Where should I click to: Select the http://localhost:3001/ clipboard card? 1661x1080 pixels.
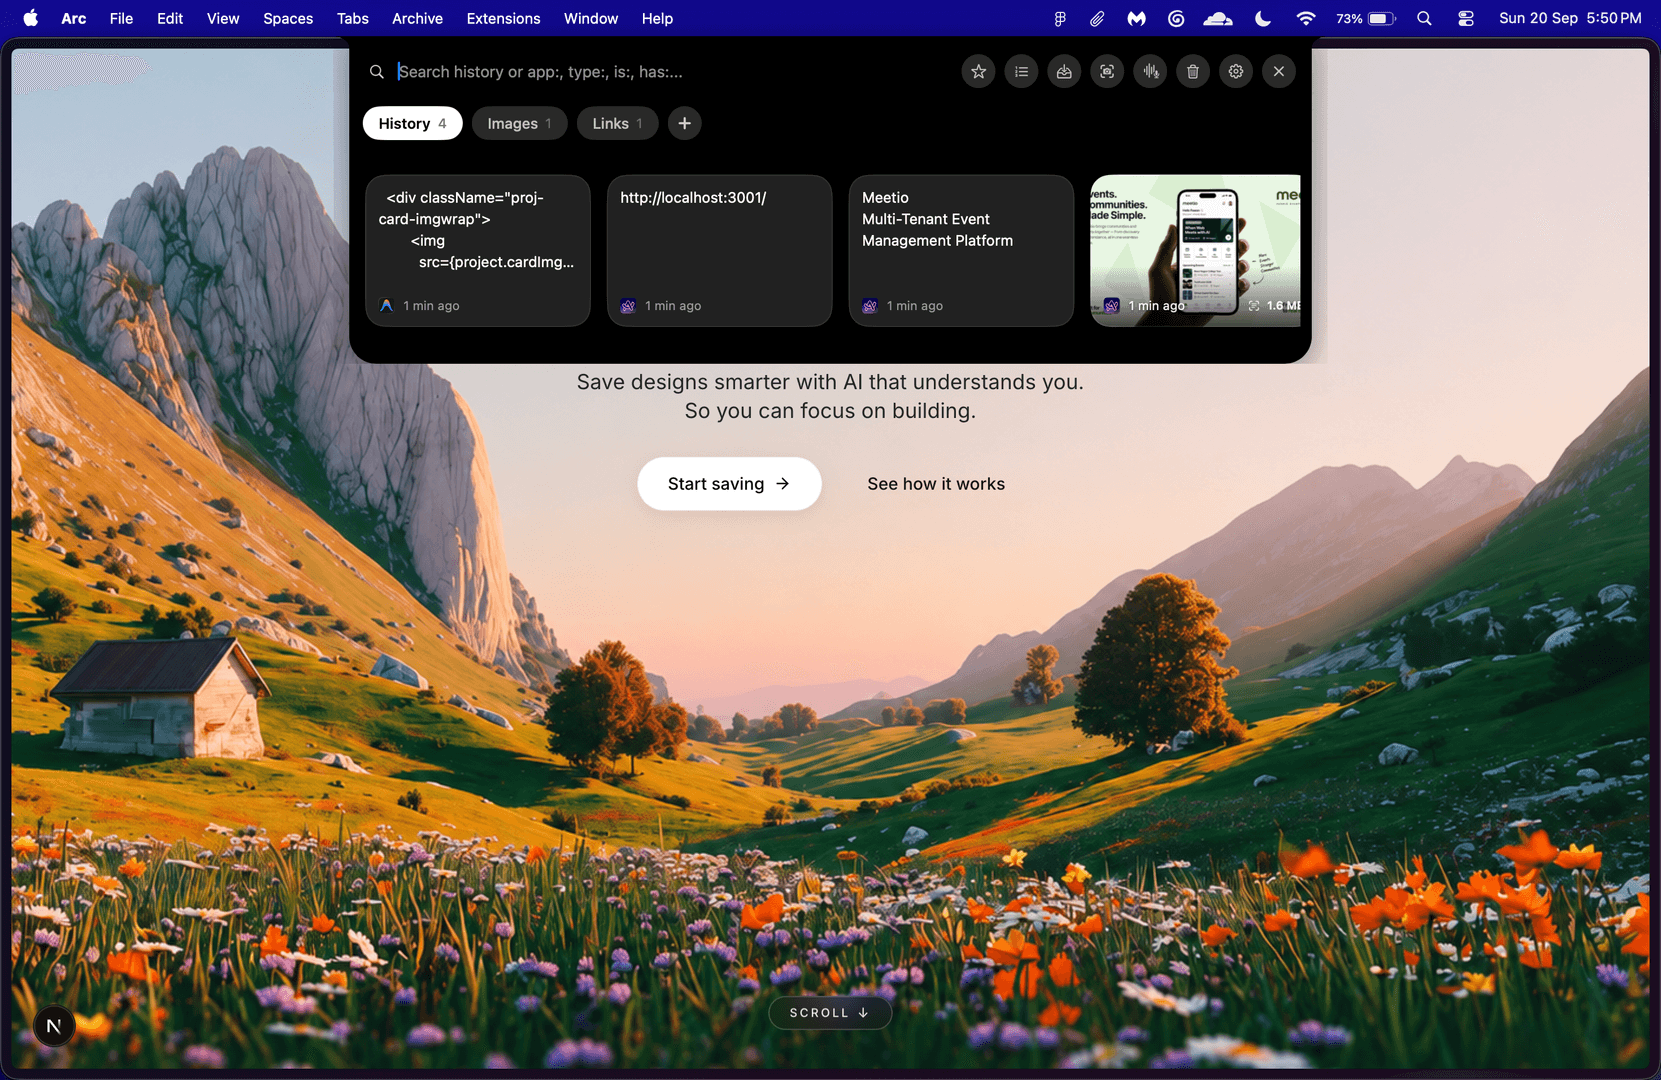coord(720,251)
